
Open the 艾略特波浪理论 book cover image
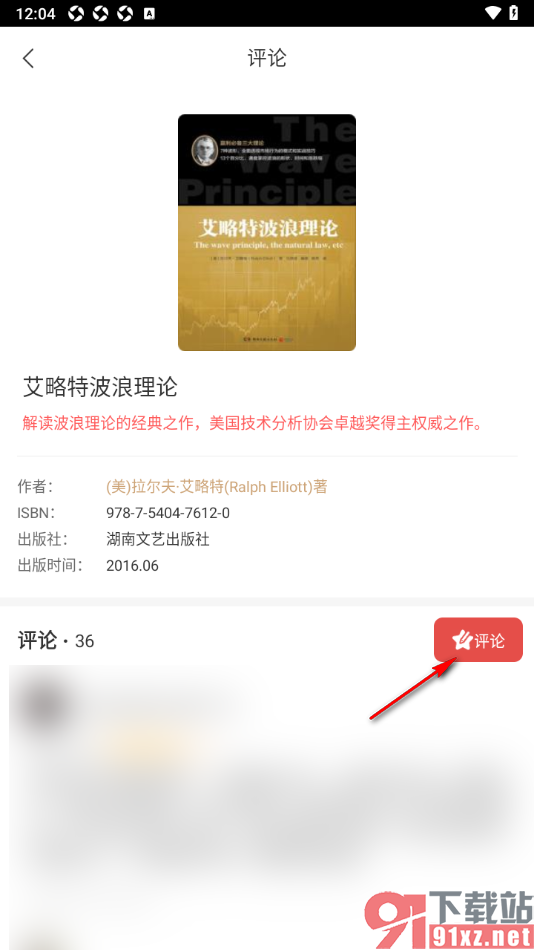click(267, 232)
